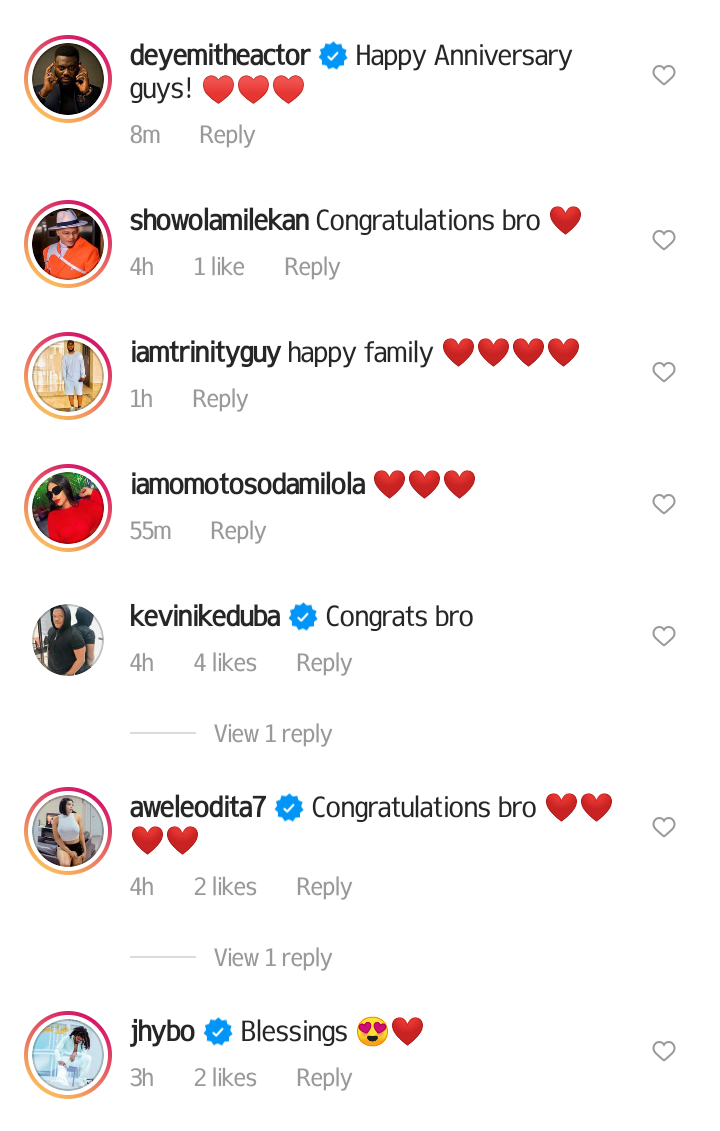The height and width of the screenshot is (1131, 720).
Task: Tap heart icon next to aweleodita7's comment
Action: tap(663, 827)
